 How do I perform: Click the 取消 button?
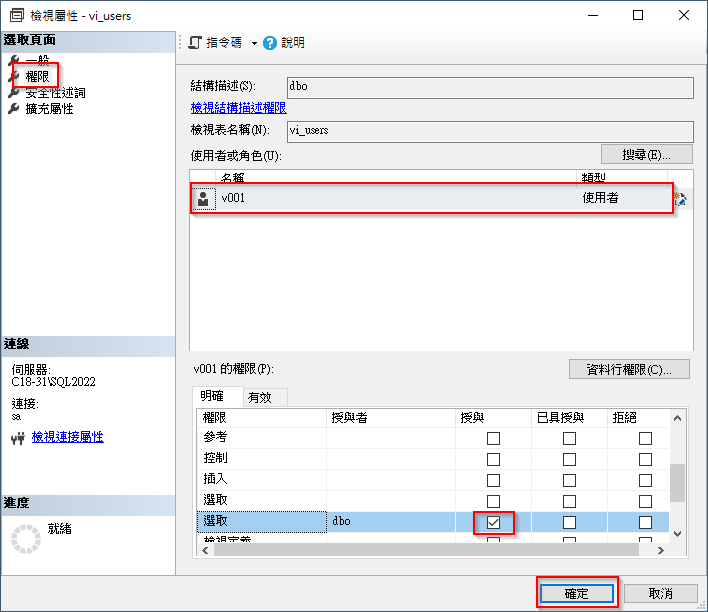point(661,593)
